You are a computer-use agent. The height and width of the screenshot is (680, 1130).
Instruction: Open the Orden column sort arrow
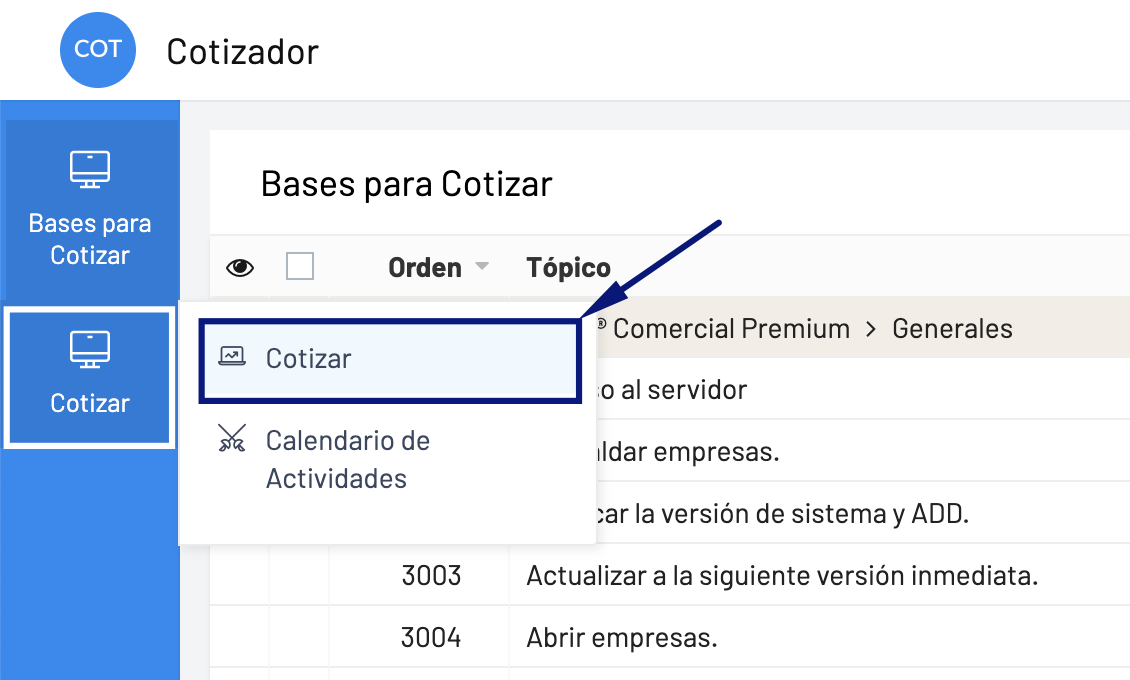click(482, 267)
